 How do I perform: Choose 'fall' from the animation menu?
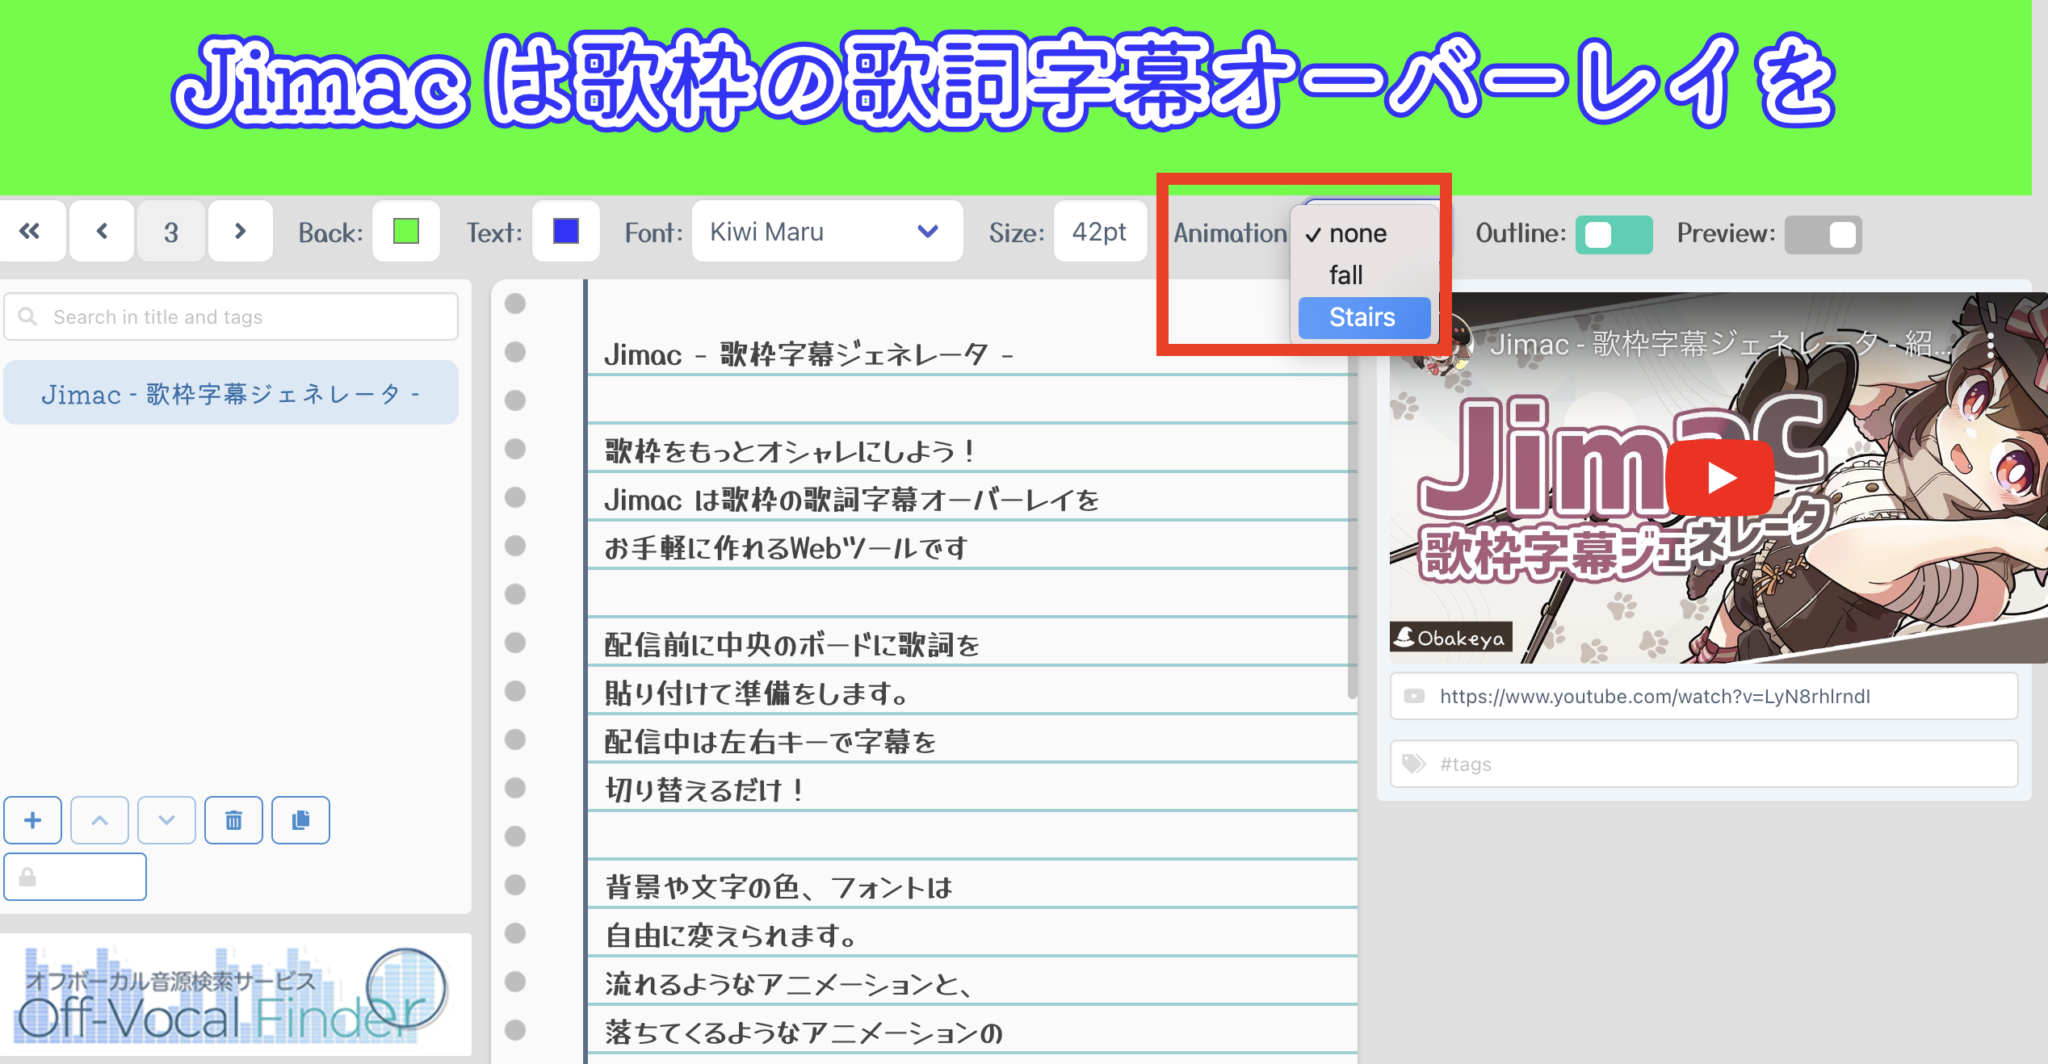coord(1346,275)
